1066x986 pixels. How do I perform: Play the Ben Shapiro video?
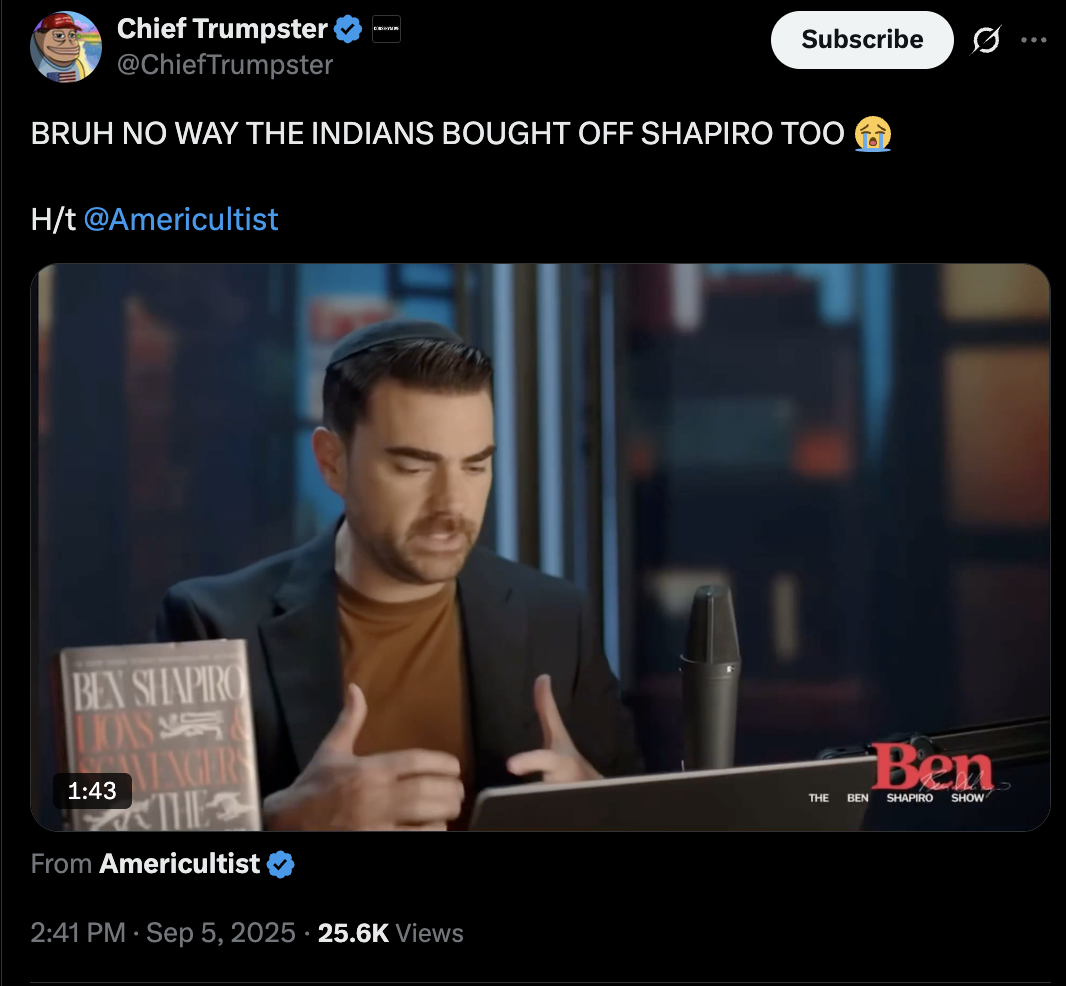(x=540, y=547)
